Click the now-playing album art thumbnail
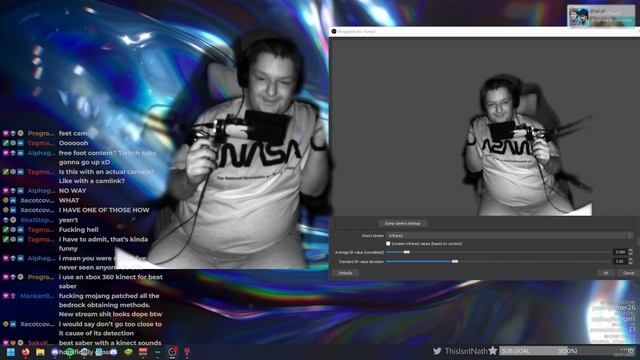 click(x=579, y=17)
